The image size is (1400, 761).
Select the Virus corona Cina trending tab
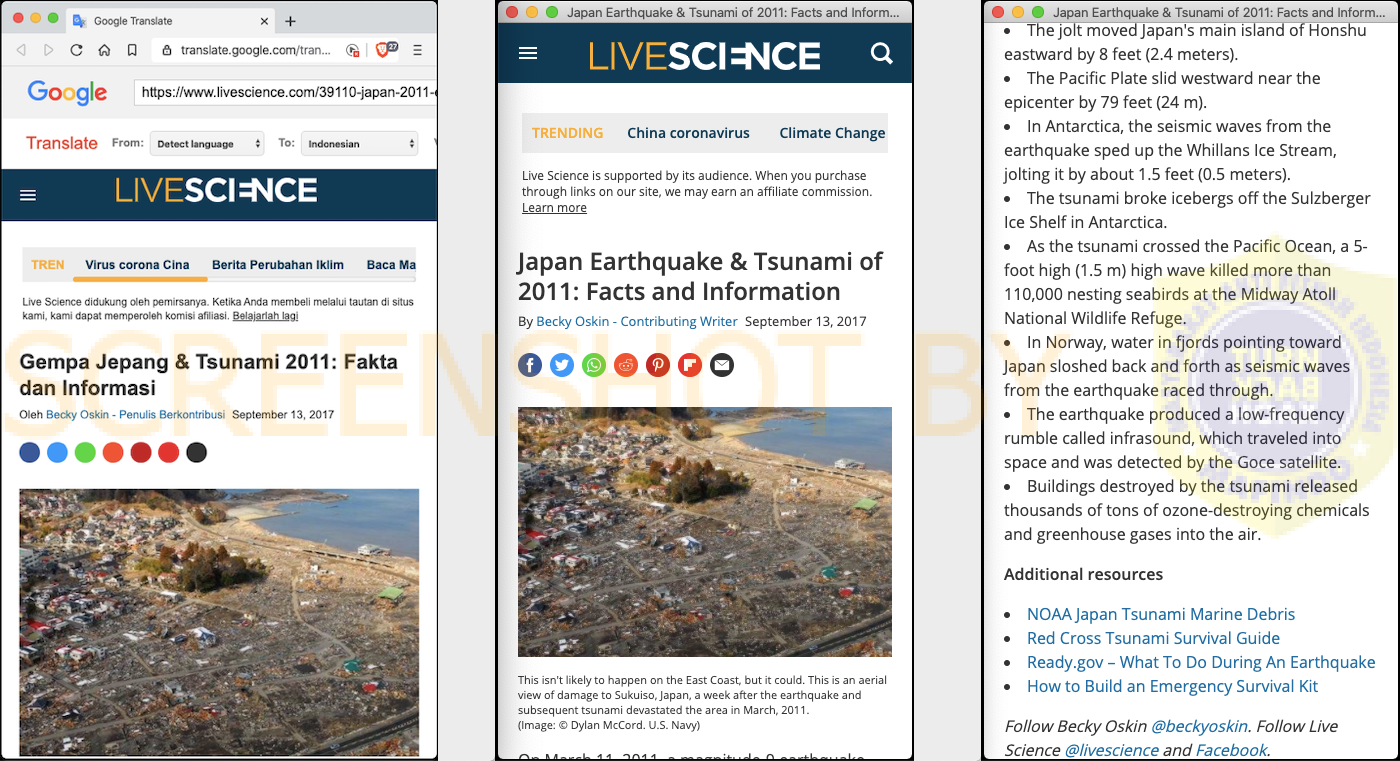coord(137,265)
